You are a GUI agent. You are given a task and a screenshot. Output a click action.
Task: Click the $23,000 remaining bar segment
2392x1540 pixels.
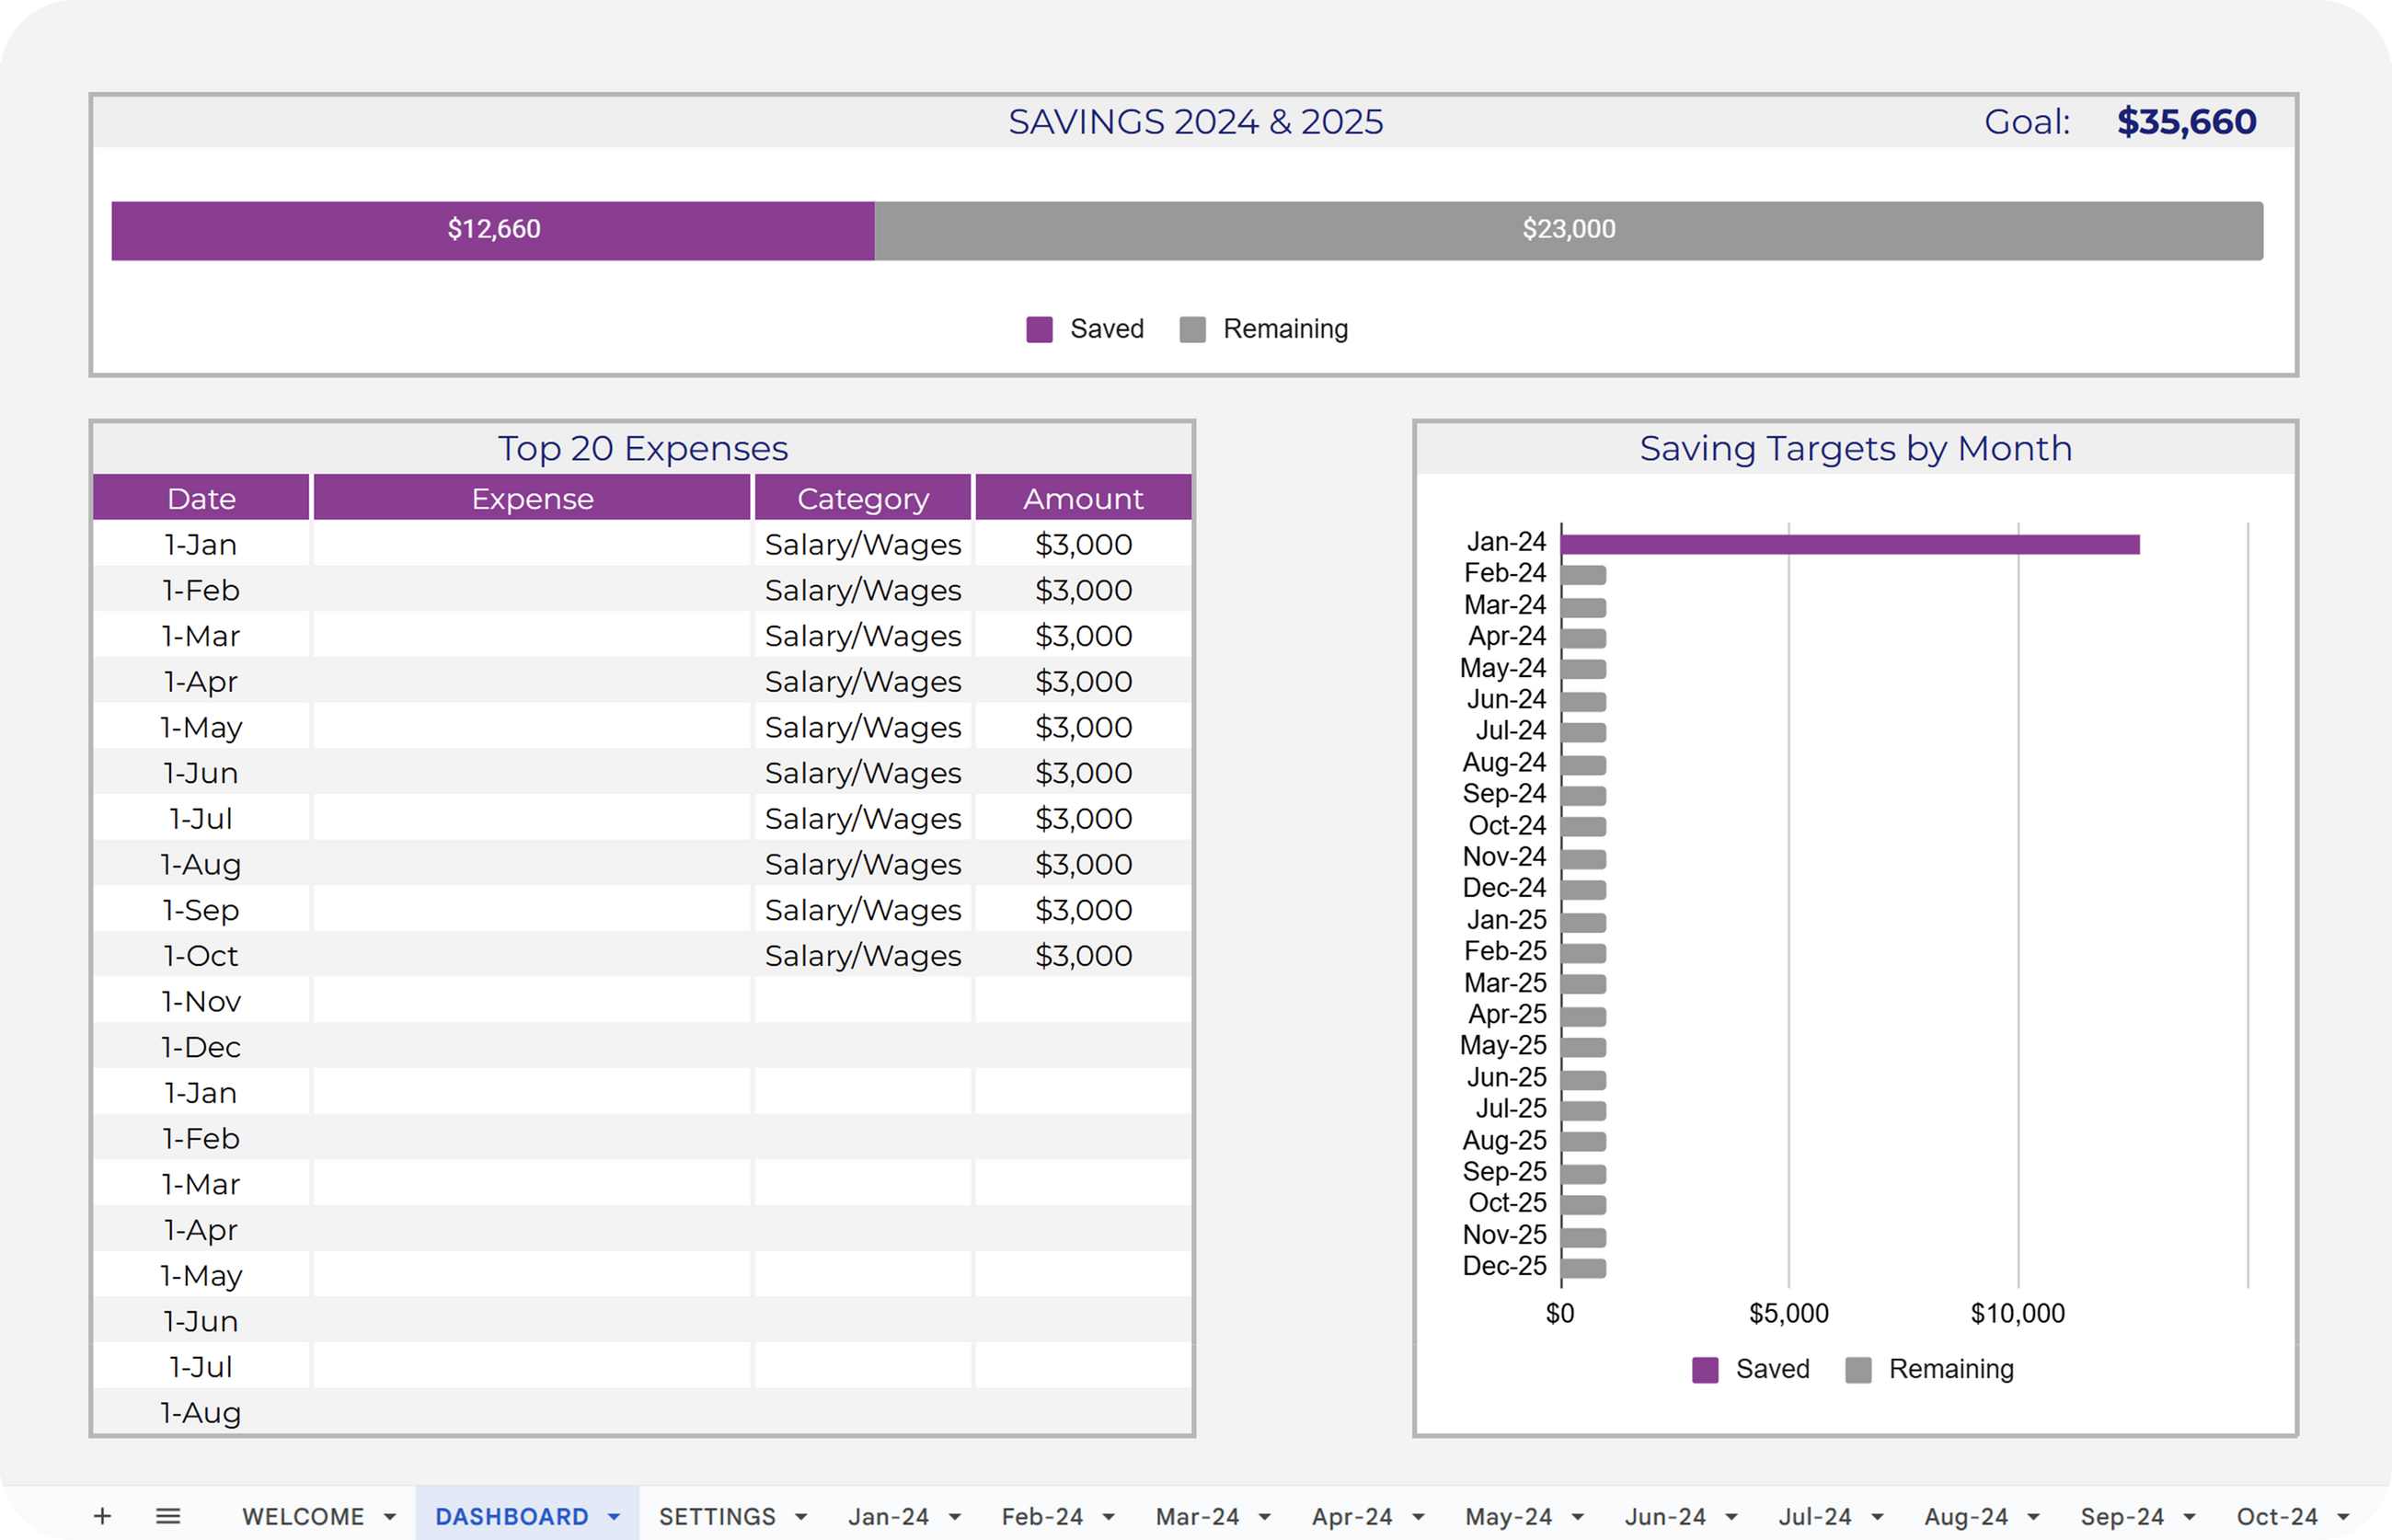pos(1568,230)
